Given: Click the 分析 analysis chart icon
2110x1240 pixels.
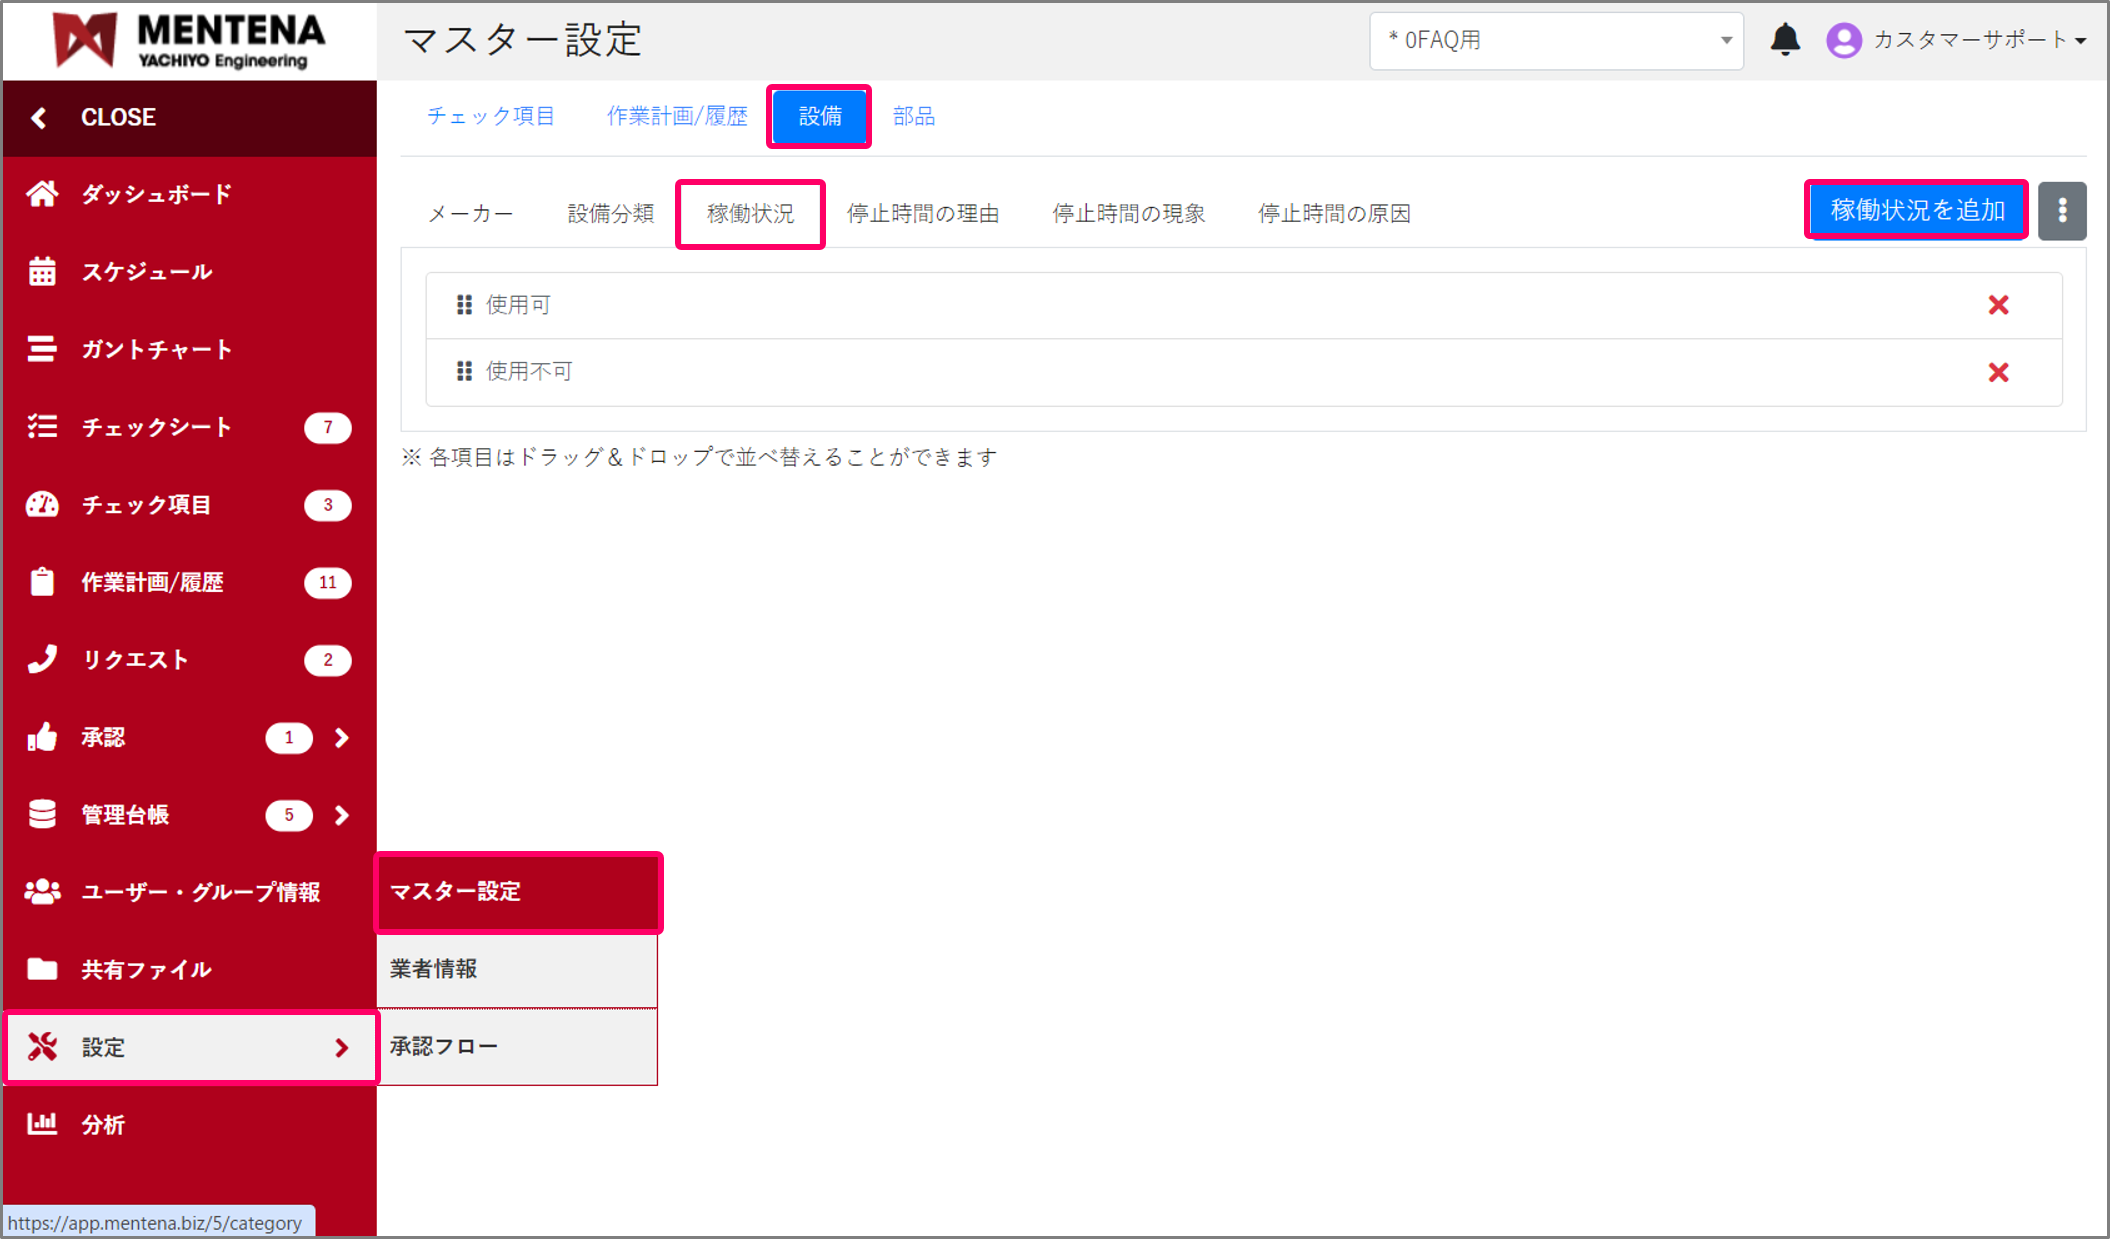Looking at the screenshot, I should [44, 1124].
